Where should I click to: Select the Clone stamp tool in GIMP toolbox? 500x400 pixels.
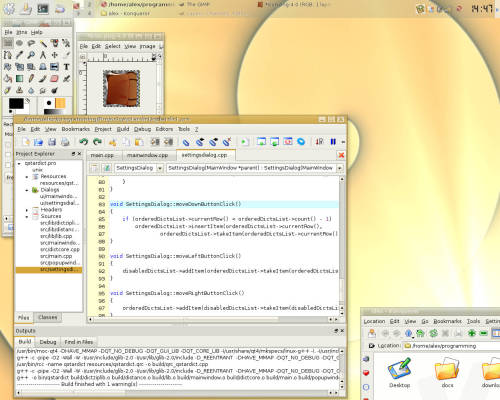click(20, 90)
